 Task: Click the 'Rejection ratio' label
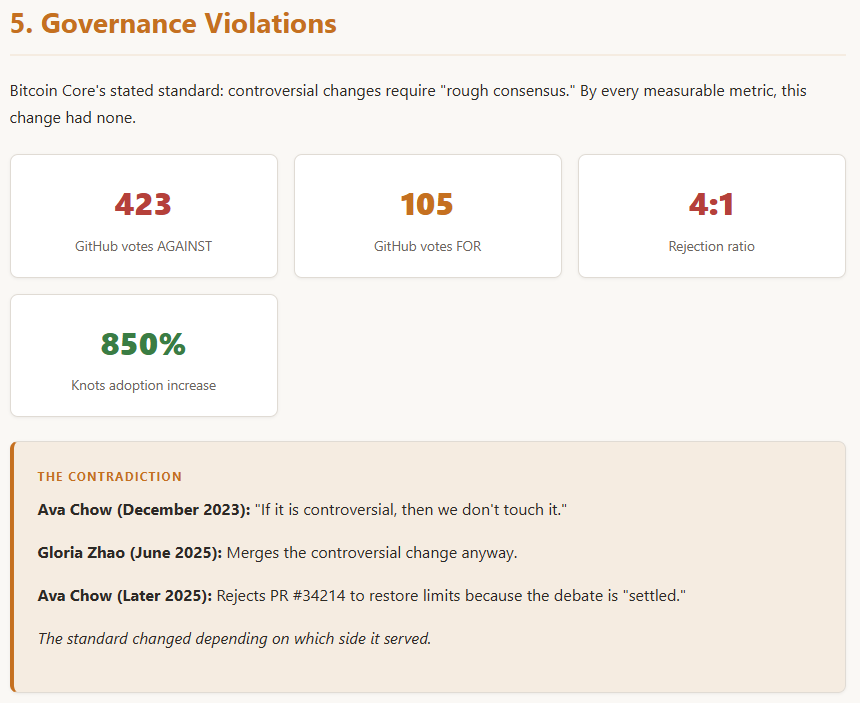coord(711,246)
